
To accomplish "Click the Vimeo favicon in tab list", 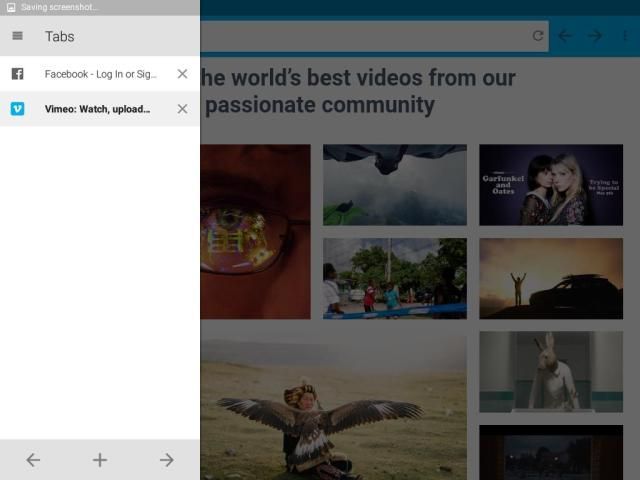I will point(17,109).
